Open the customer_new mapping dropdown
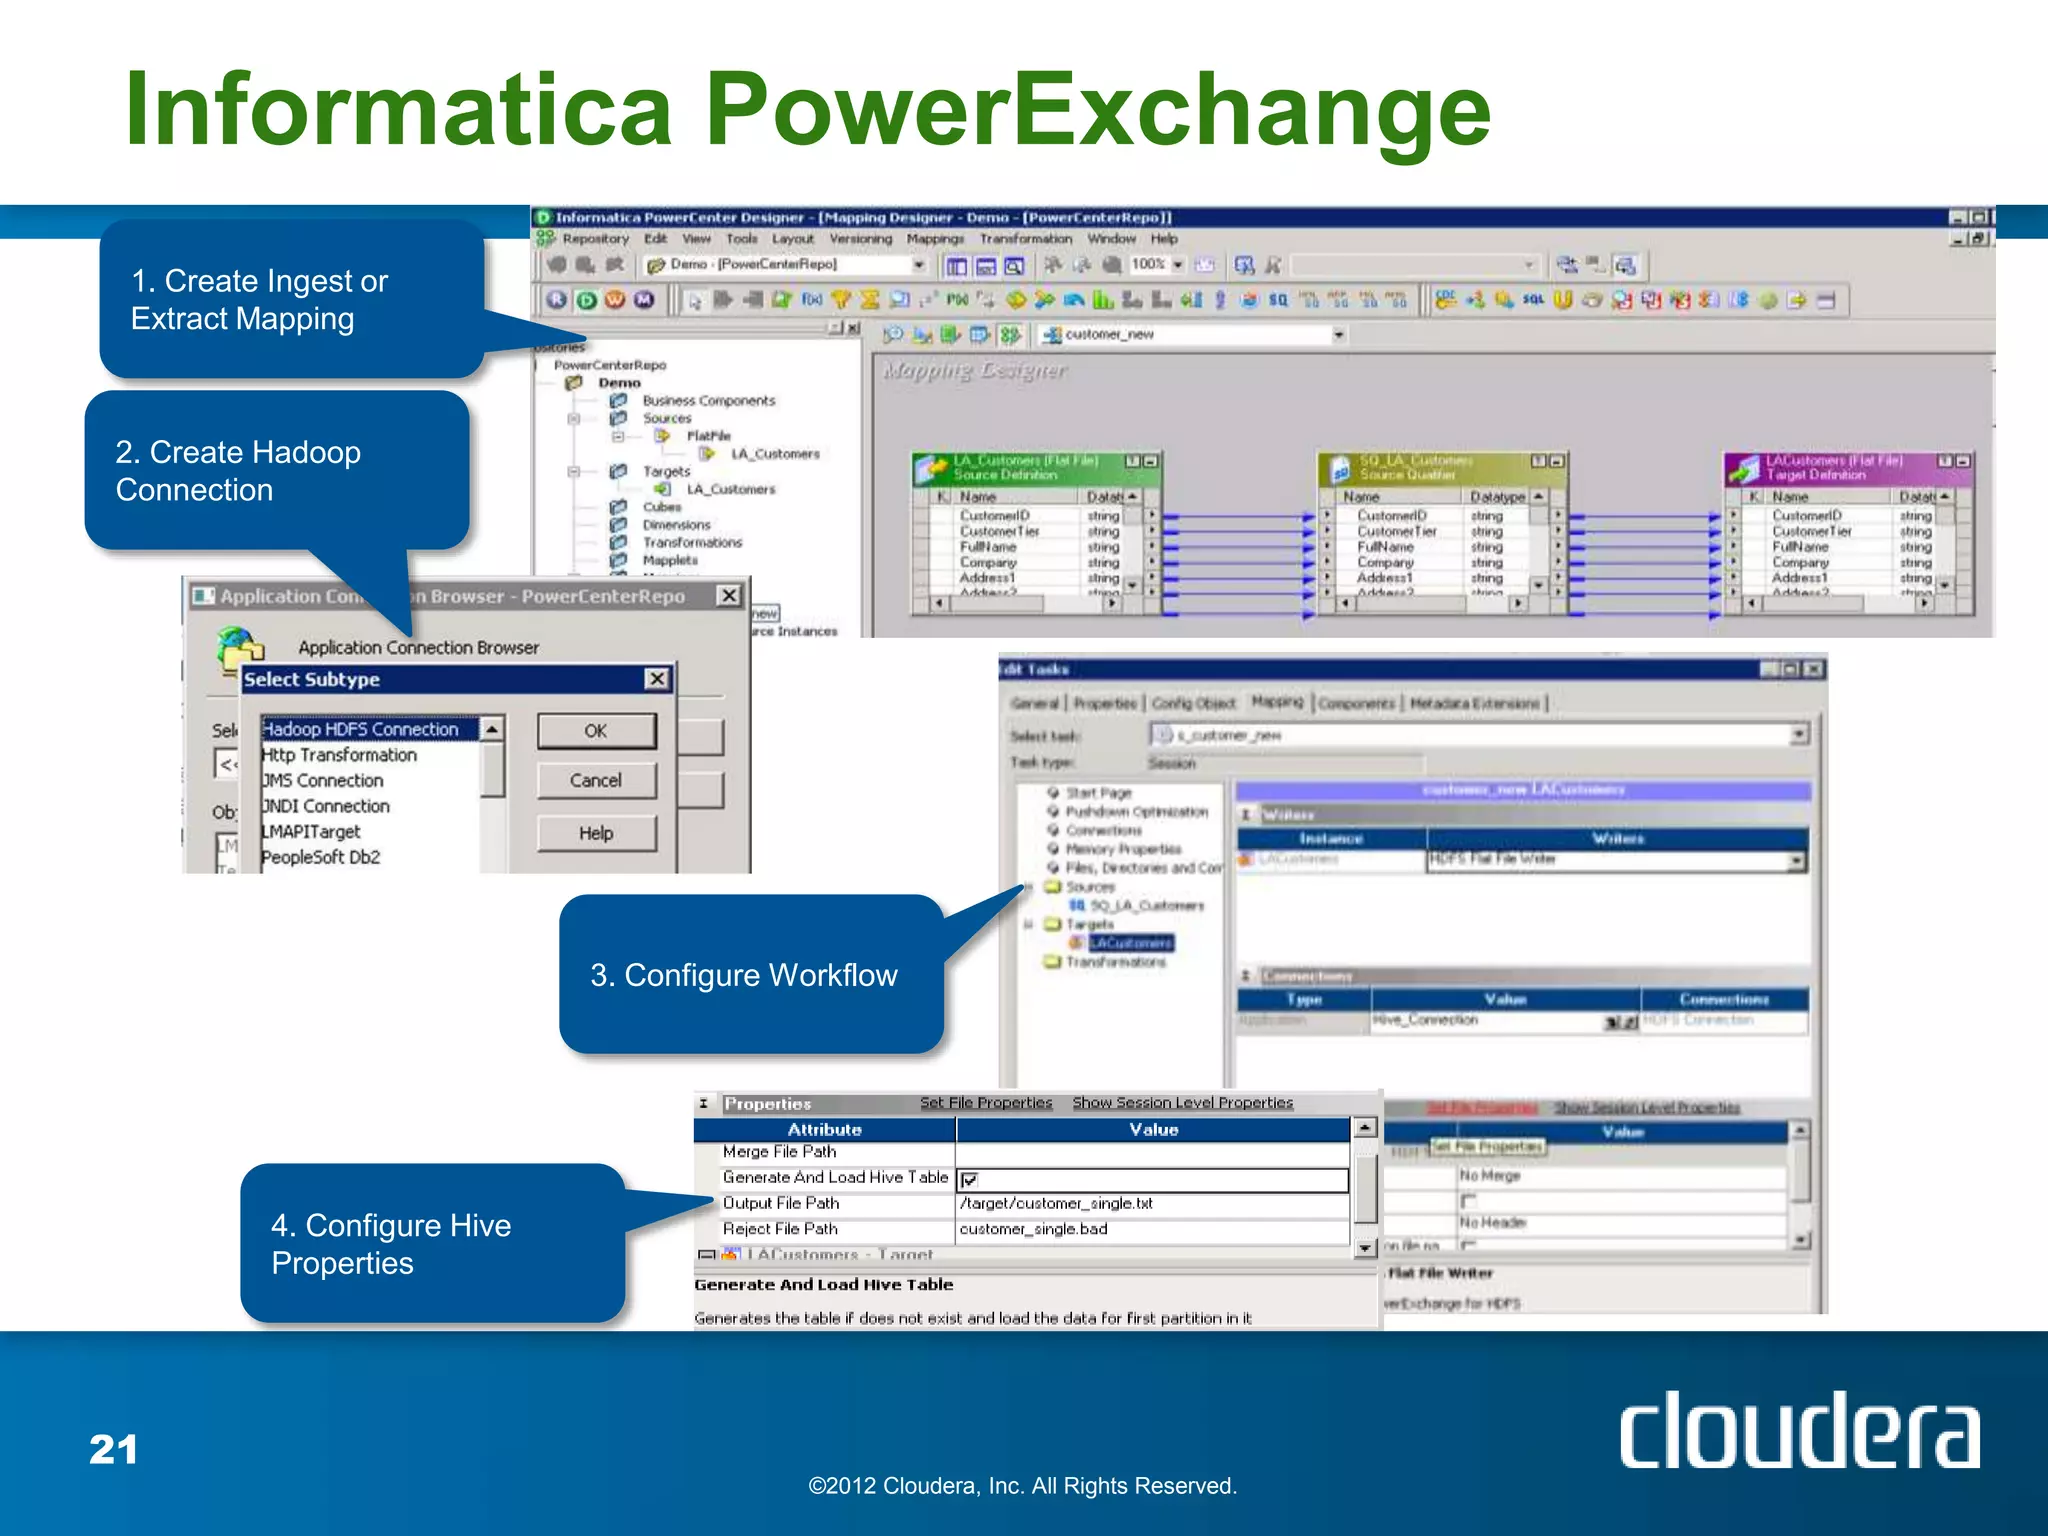This screenshot has width=2048, height=1536. coord(1338,335)
